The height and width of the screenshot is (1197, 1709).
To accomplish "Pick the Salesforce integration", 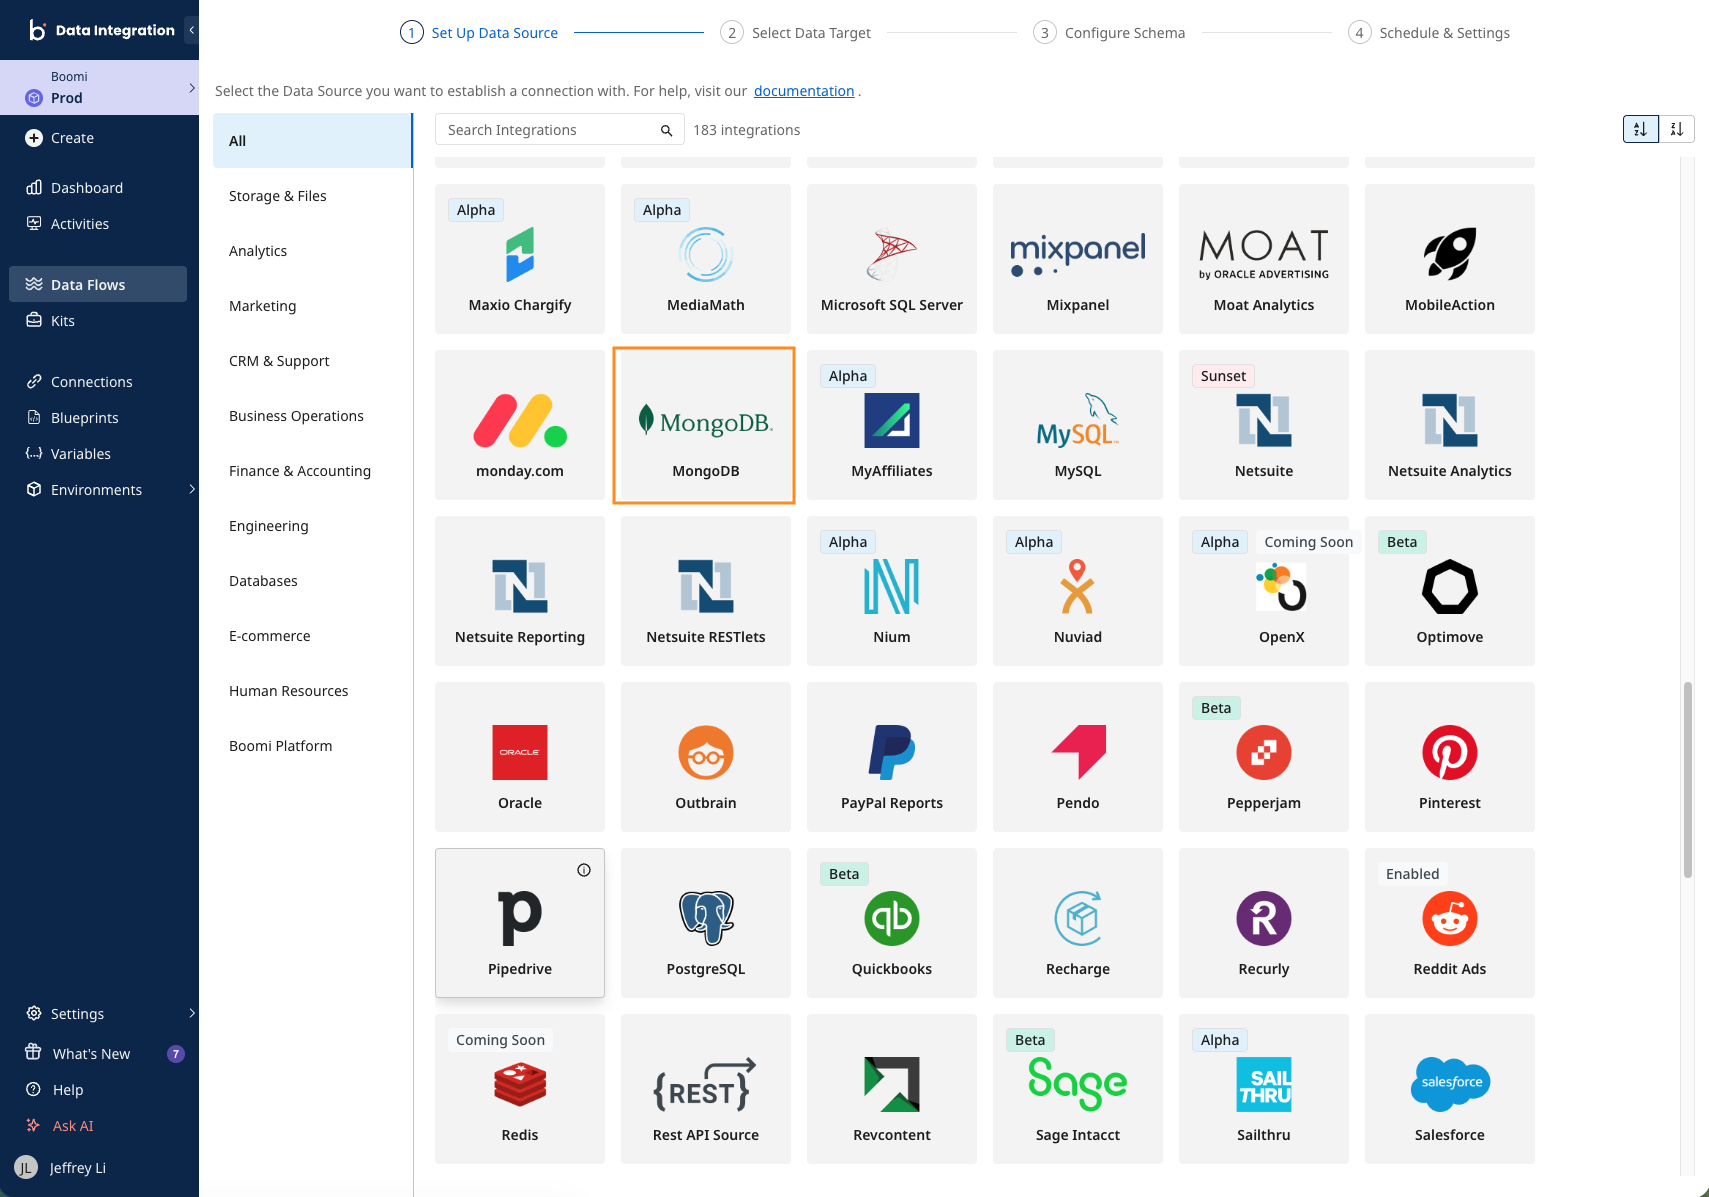I will point(1450,1089).
